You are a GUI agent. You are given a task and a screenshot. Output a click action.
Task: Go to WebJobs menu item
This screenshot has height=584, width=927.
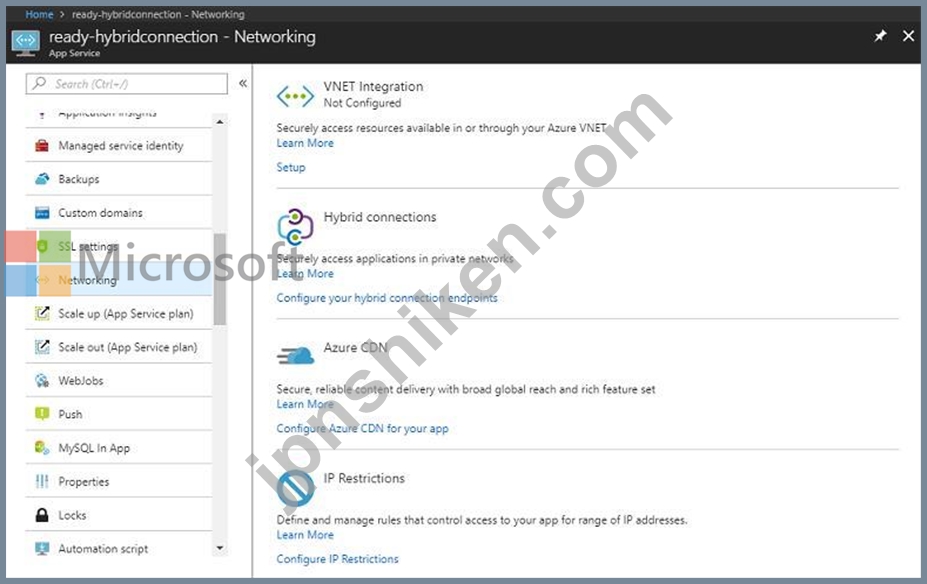pos(119,381)
